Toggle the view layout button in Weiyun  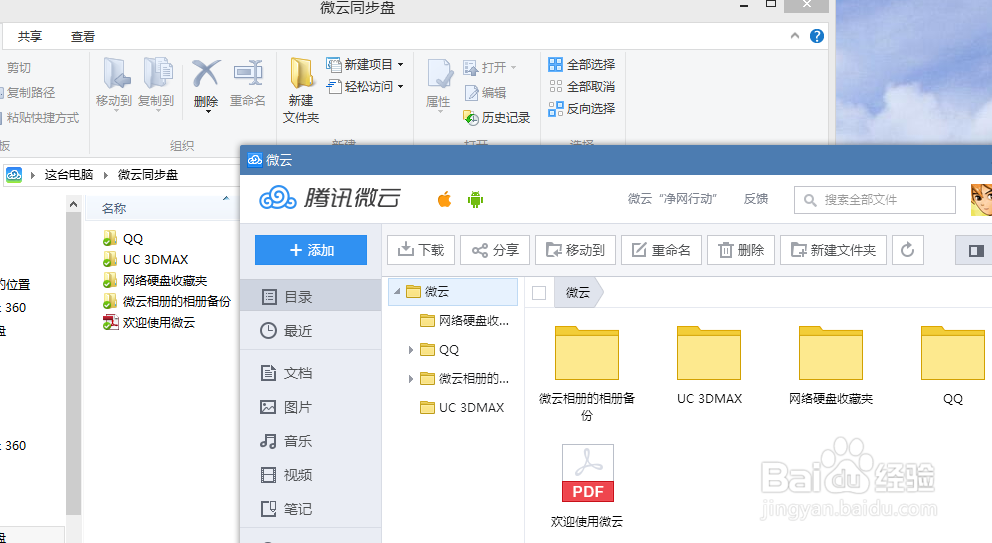click(976, 251)
